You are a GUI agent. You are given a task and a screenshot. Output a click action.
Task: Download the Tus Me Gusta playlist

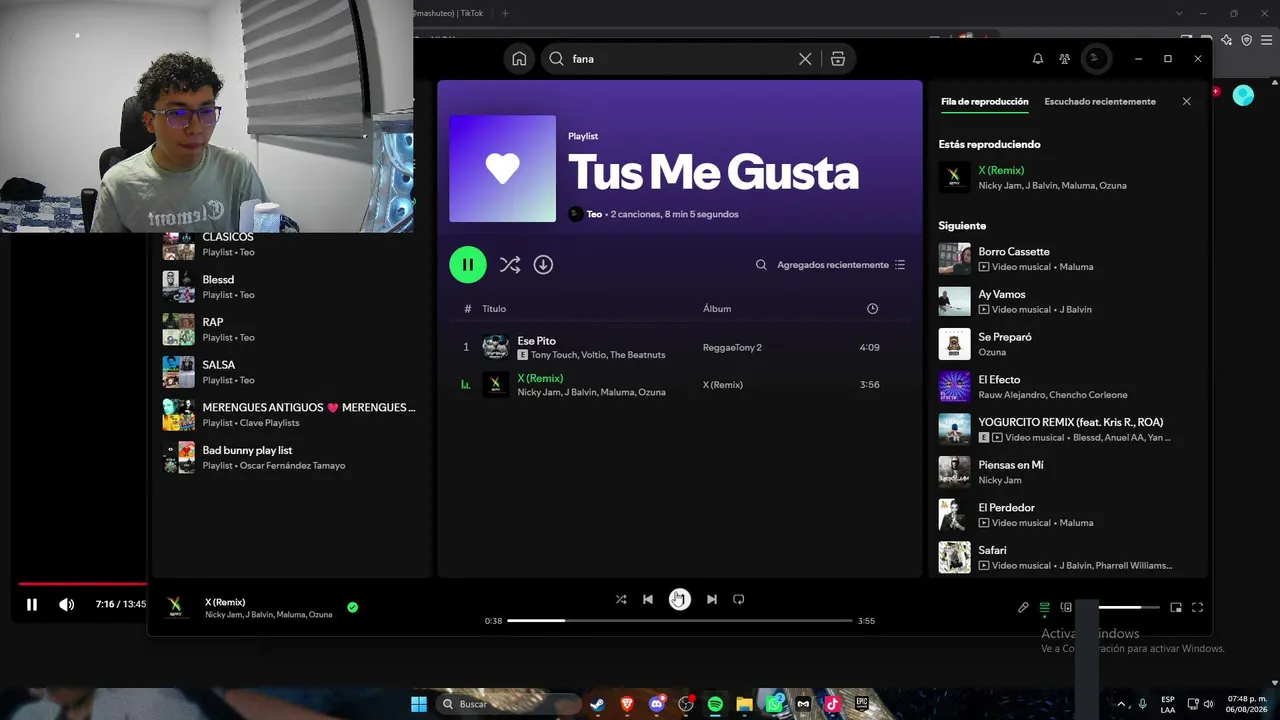543,265
